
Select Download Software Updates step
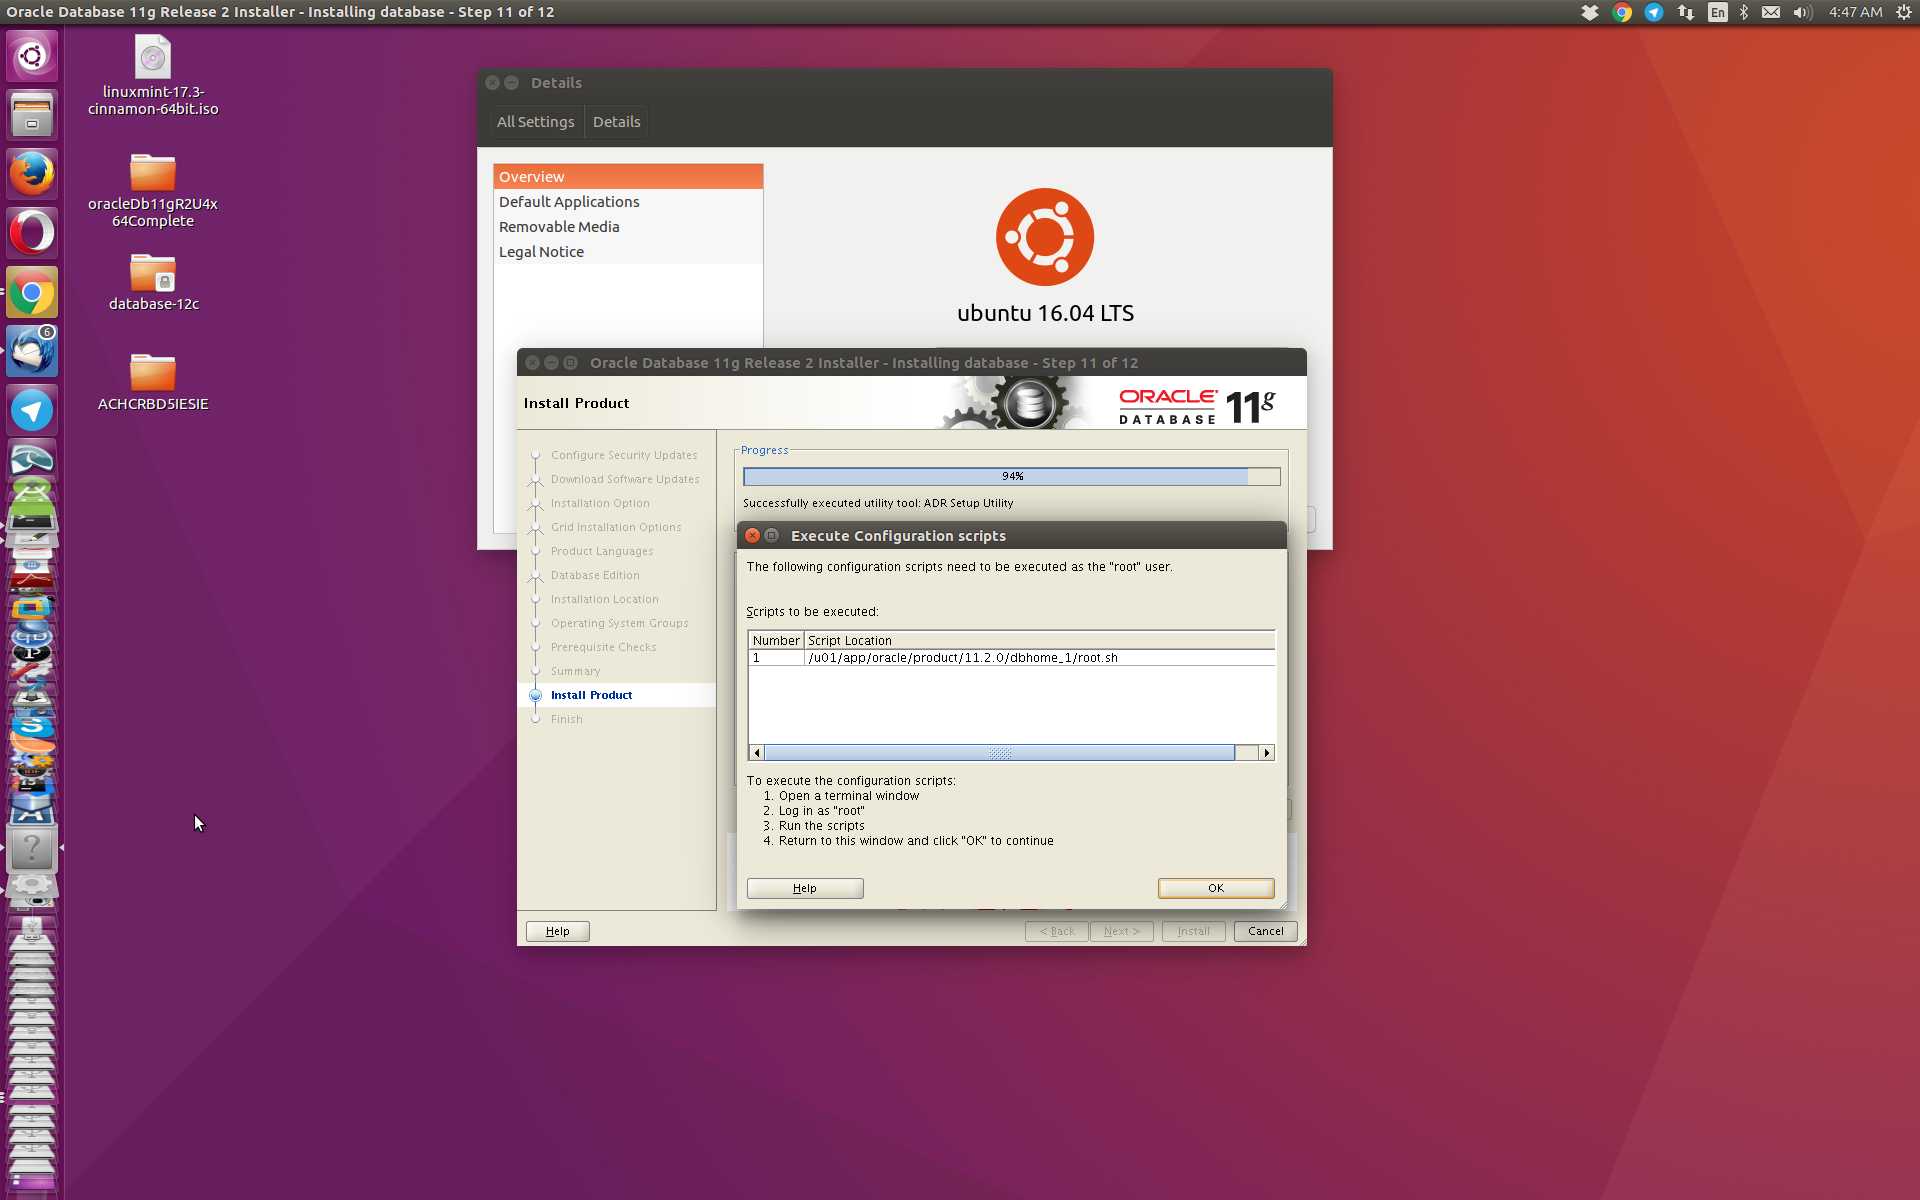(x=625, y=479)
